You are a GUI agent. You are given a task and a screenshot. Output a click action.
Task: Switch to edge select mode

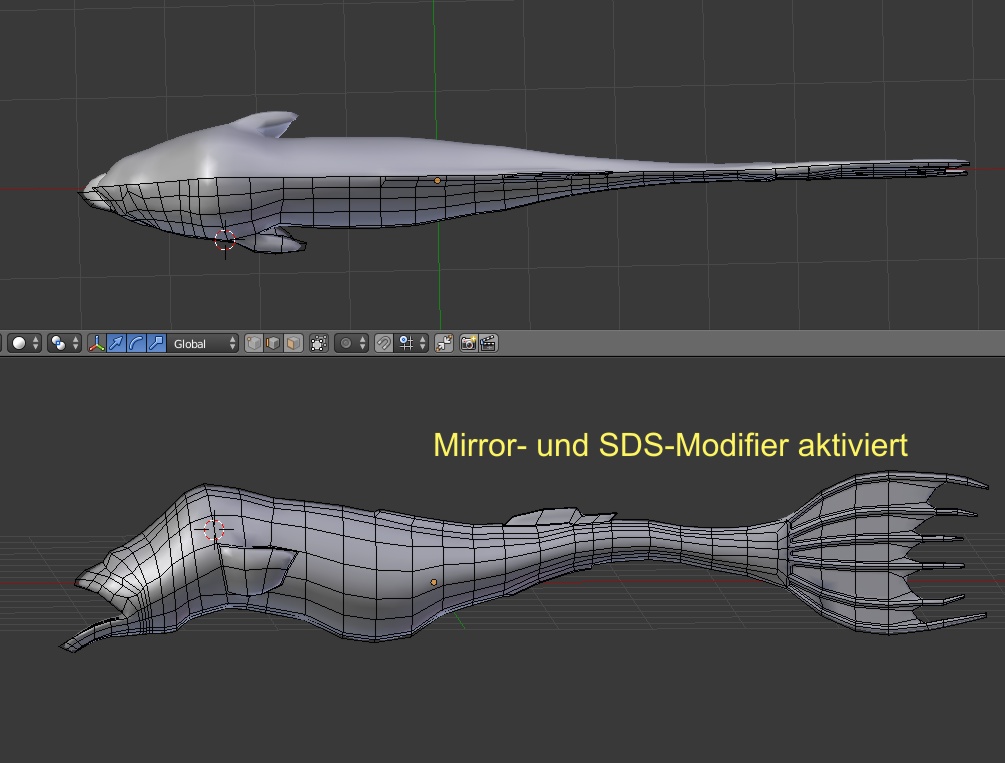[273, 343]
